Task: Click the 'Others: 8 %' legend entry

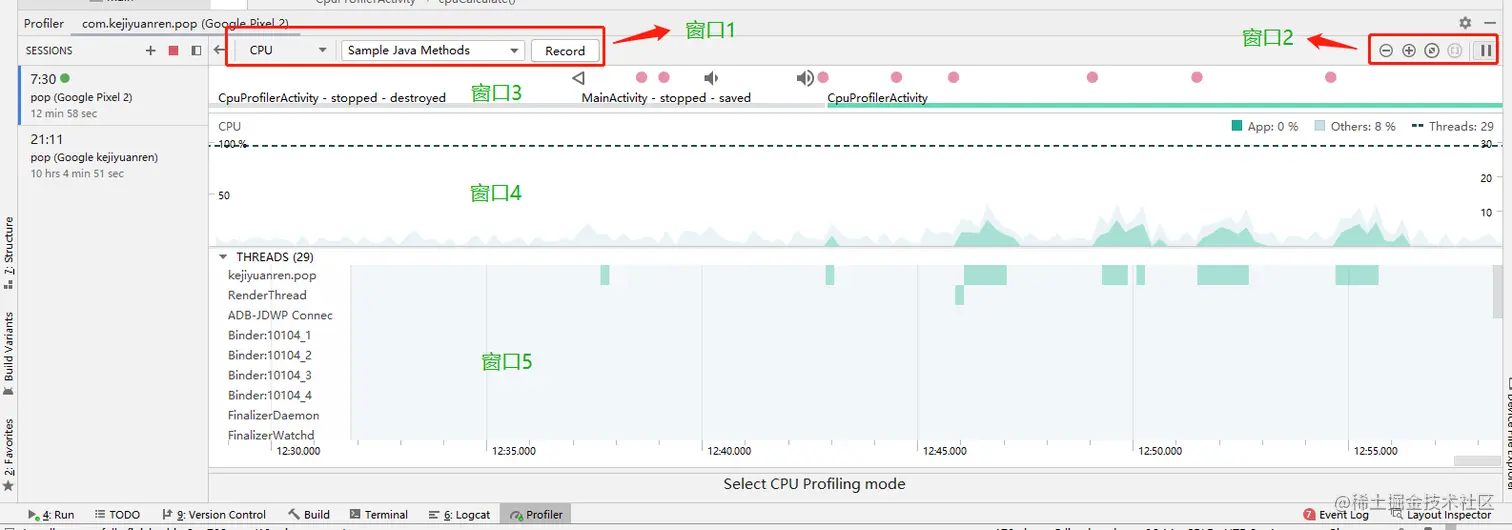Action: coord(1355,127)
